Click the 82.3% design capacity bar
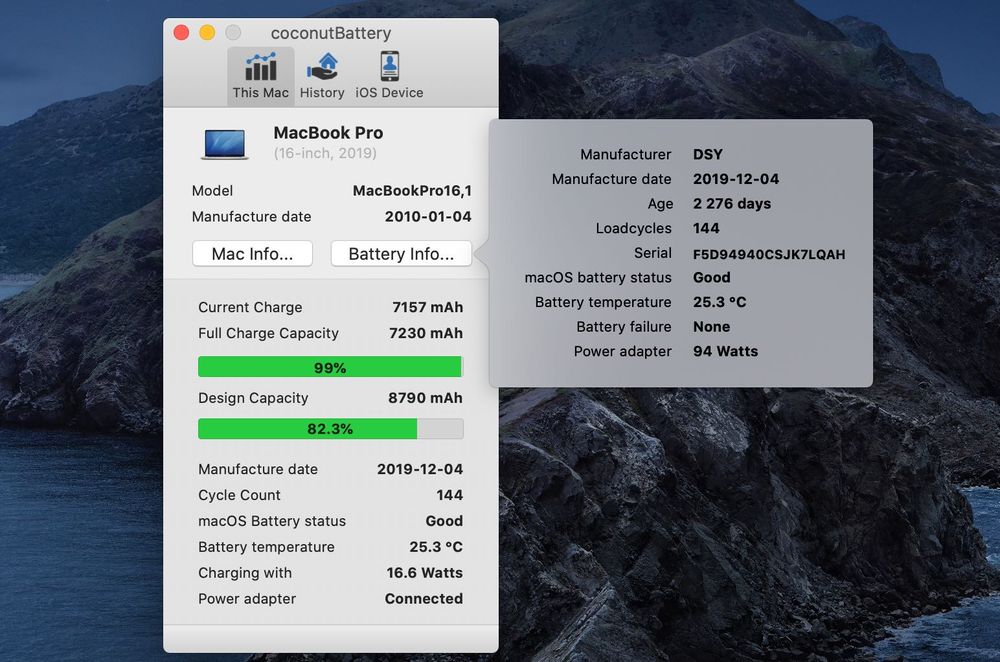The image size is (1000, 662). click(330, 429)
